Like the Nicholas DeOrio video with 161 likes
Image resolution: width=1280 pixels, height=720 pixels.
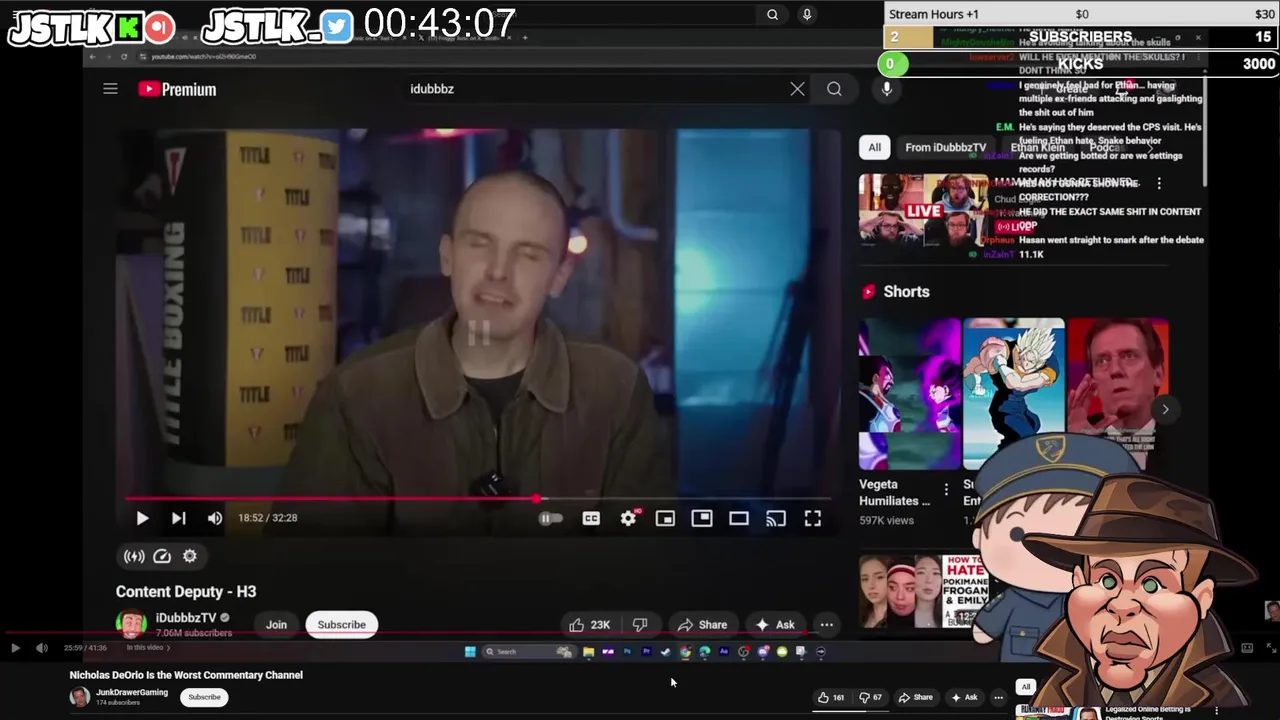[x=830, y=698]
